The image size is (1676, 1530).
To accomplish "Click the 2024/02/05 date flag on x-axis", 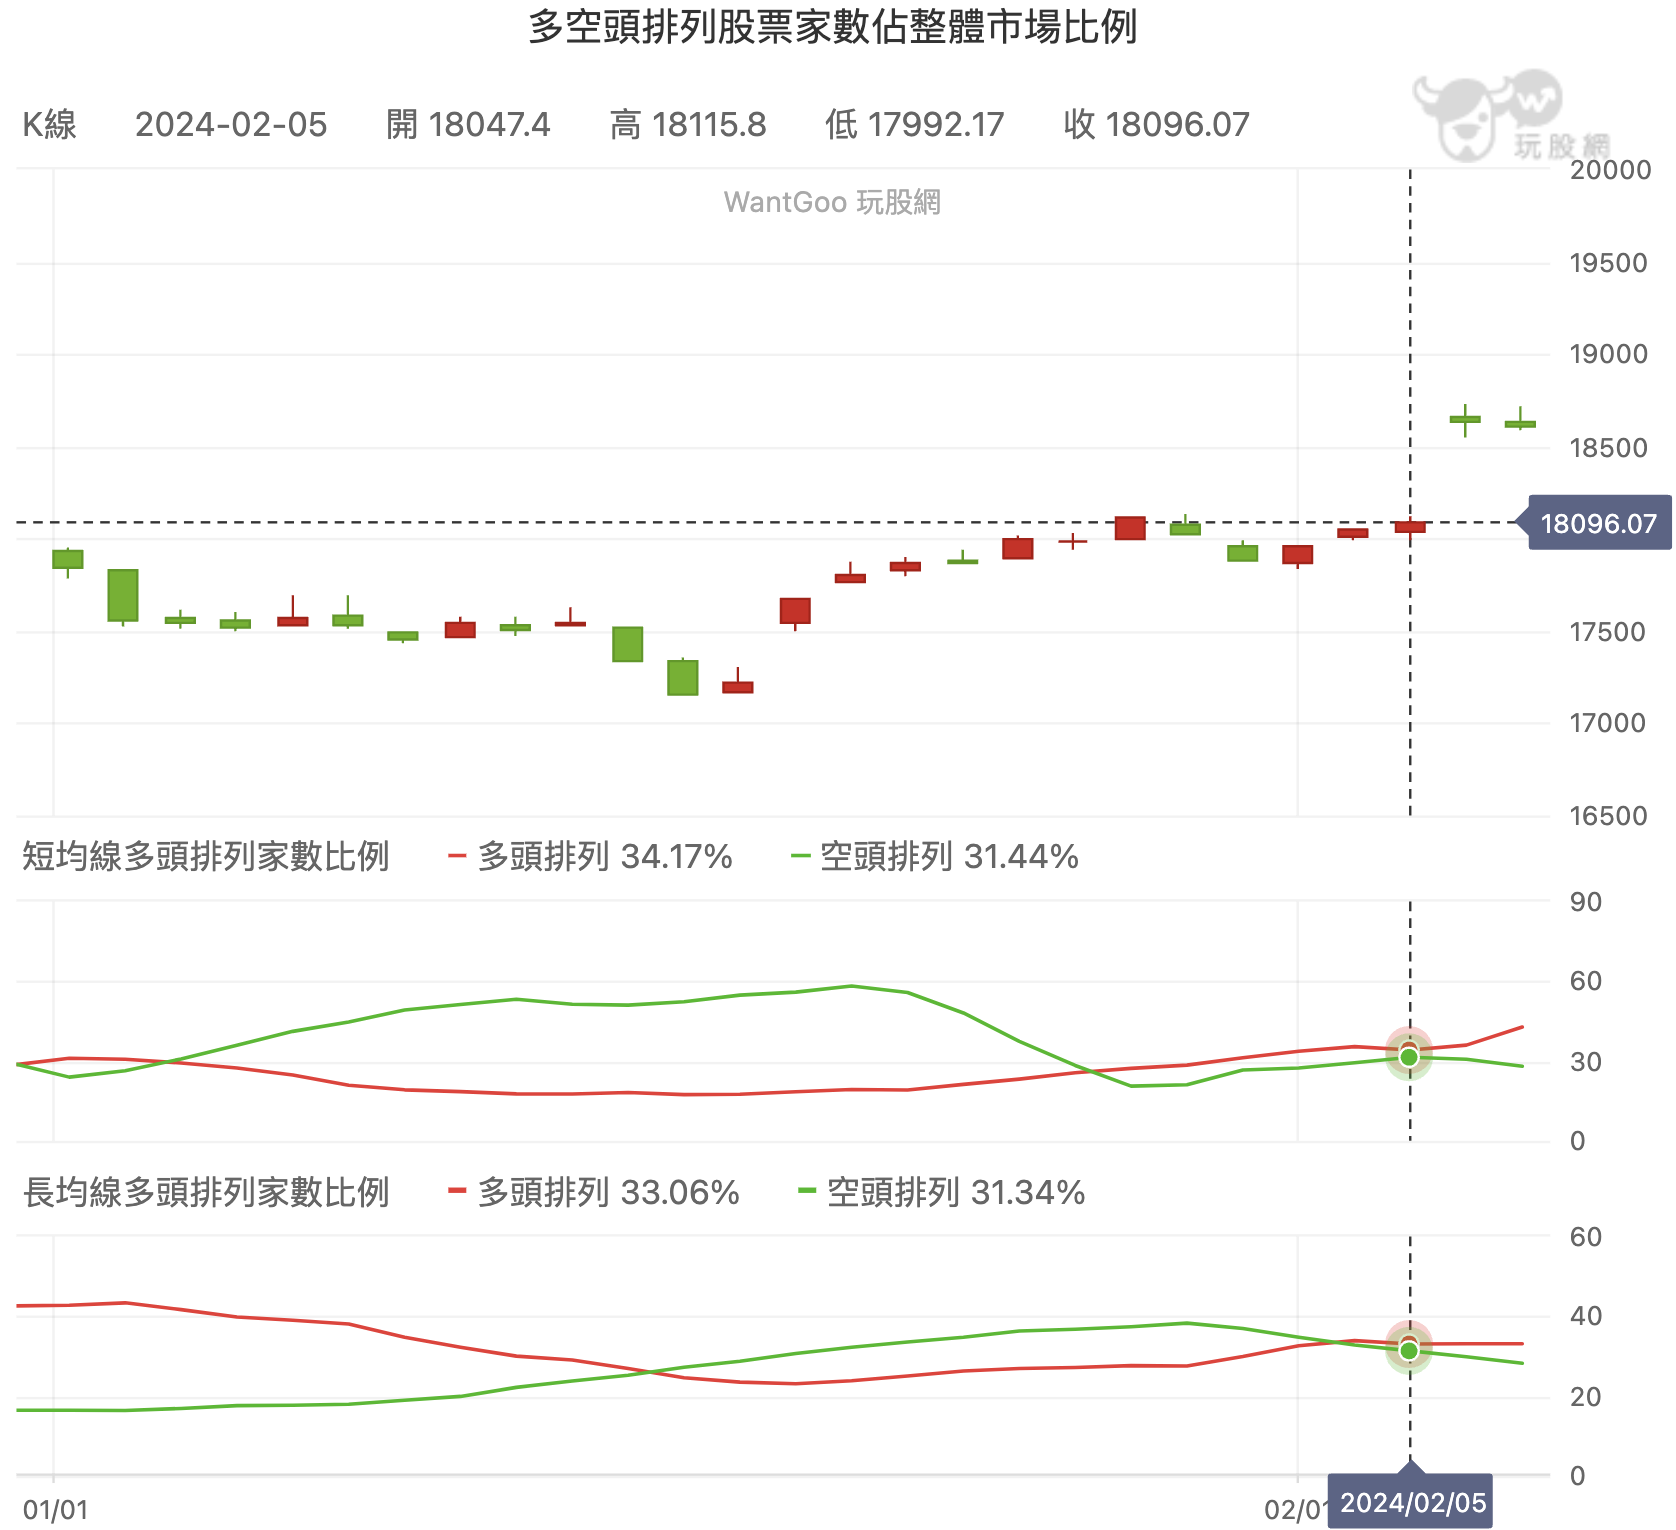I will click(x=1411, y=1502).
